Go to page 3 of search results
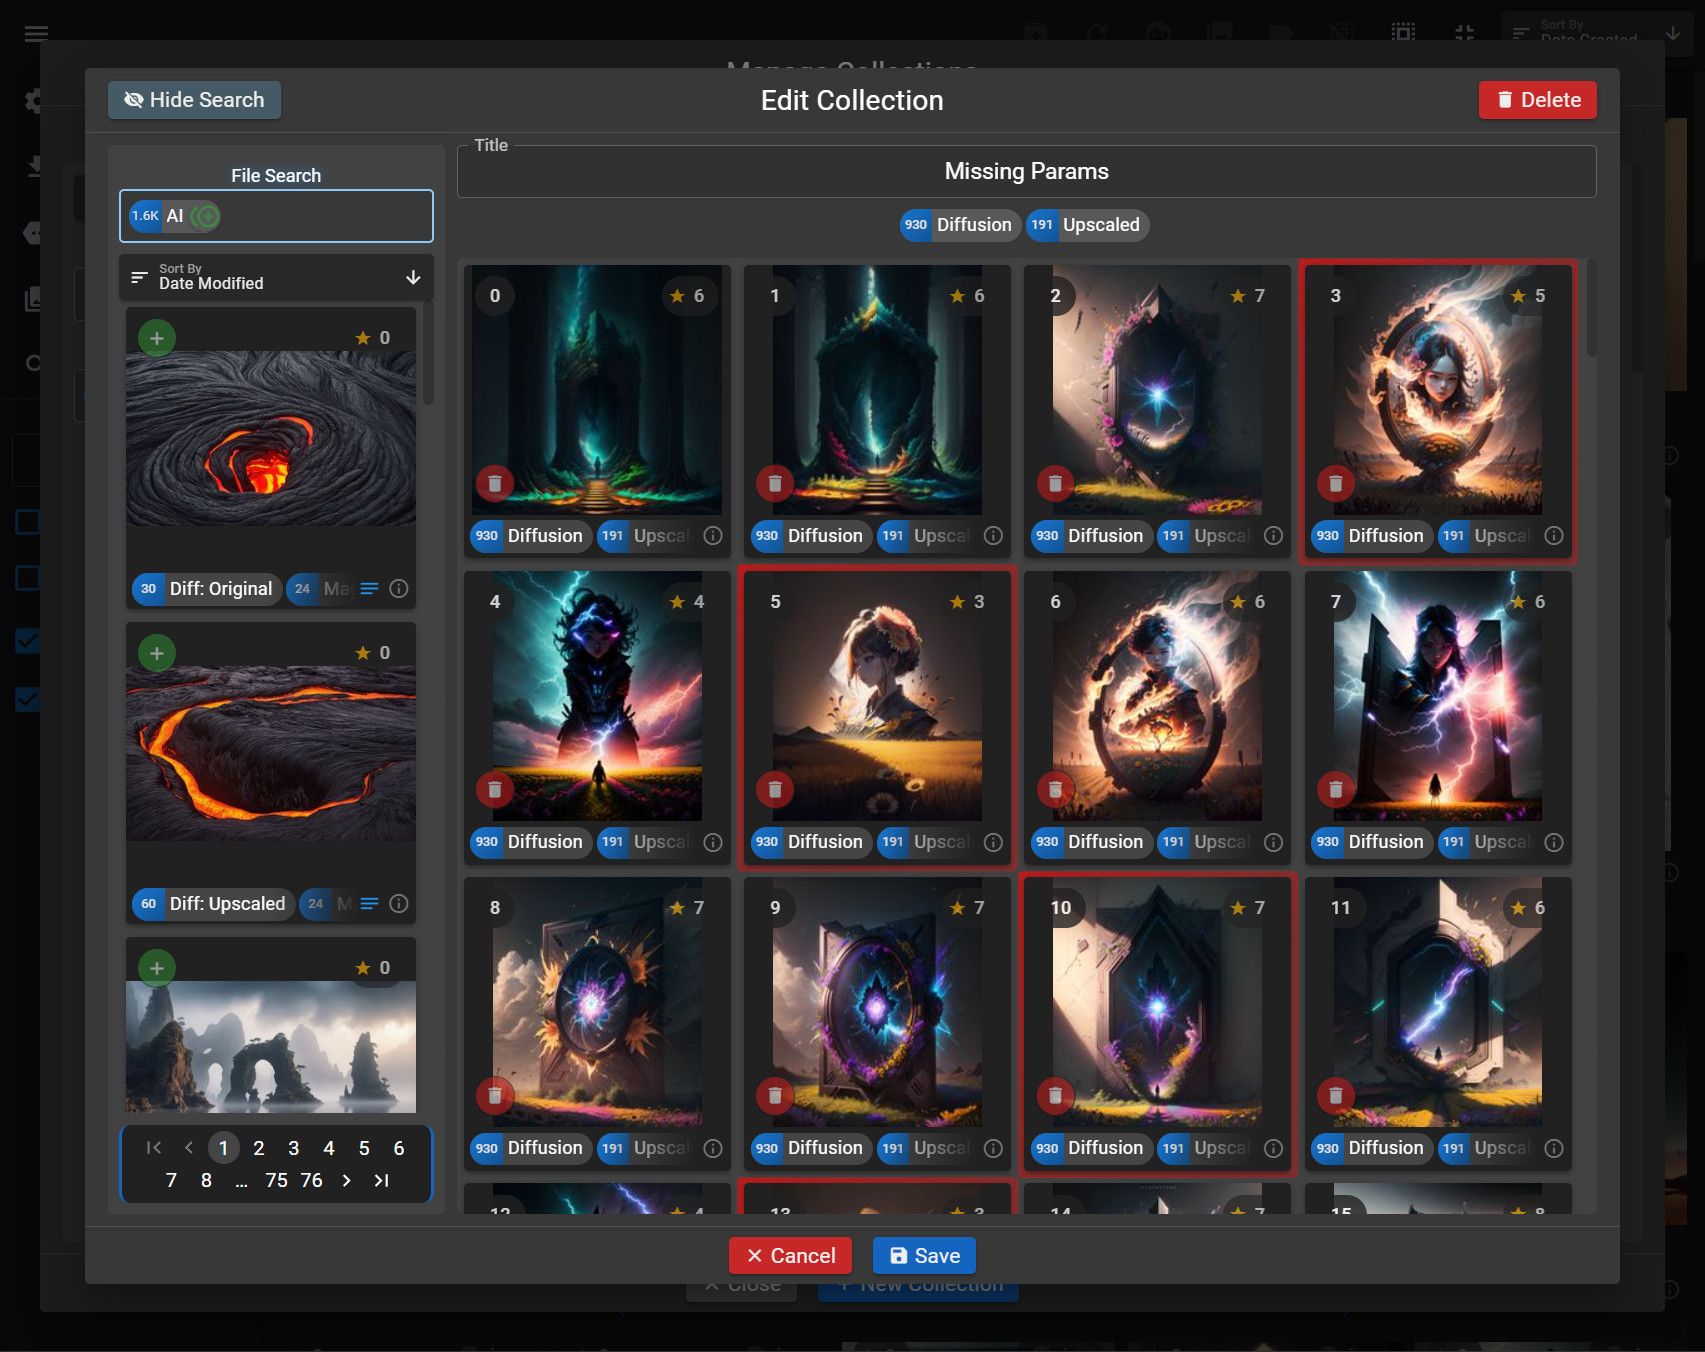The height and width of the screenshot is (1352, 1705). coord(294,1148)
